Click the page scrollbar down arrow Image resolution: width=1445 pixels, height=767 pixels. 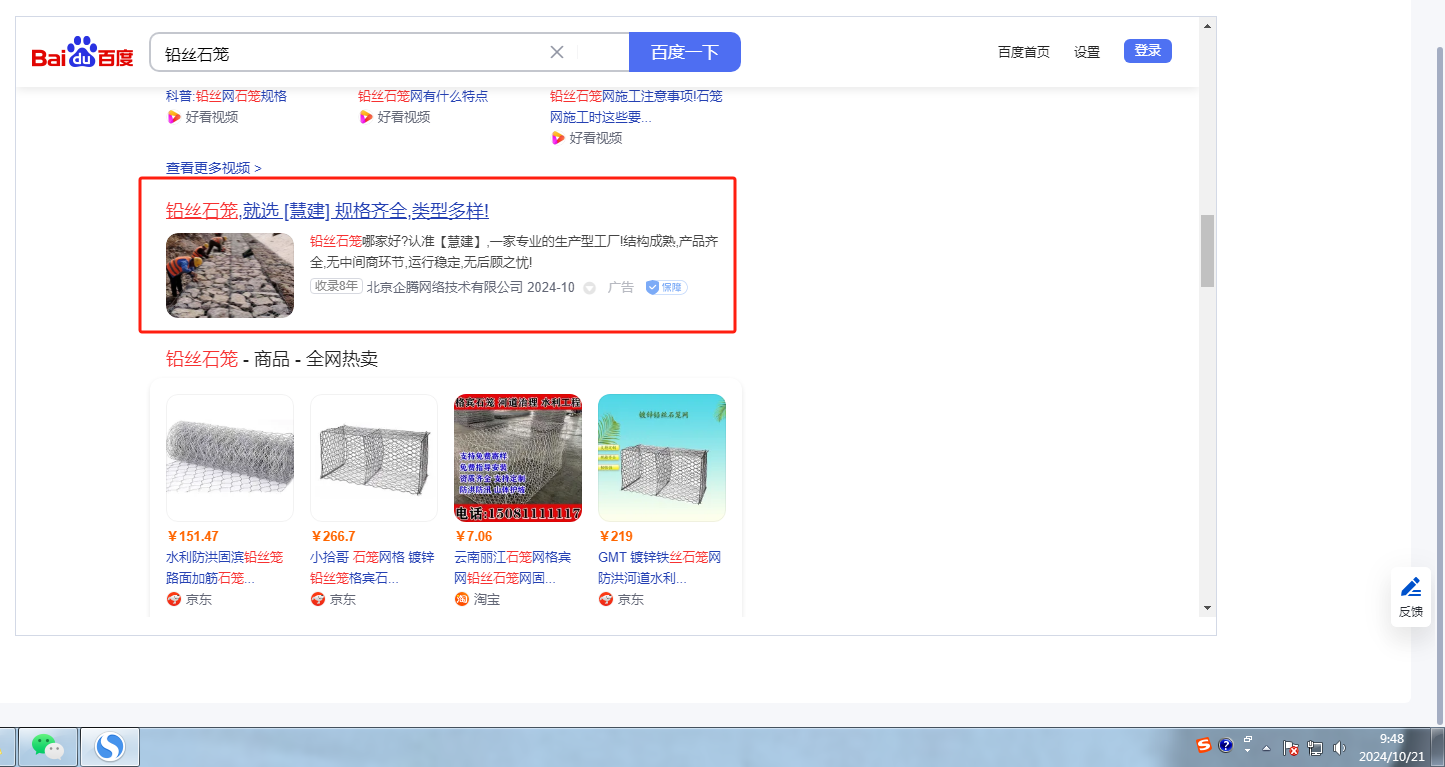pyautogui.click(x=1207, y=607)
